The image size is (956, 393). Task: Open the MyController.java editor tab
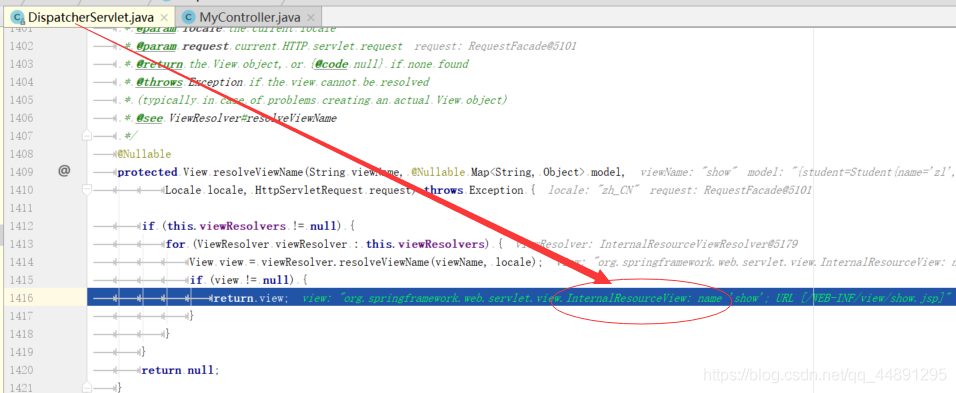[248, 17]
